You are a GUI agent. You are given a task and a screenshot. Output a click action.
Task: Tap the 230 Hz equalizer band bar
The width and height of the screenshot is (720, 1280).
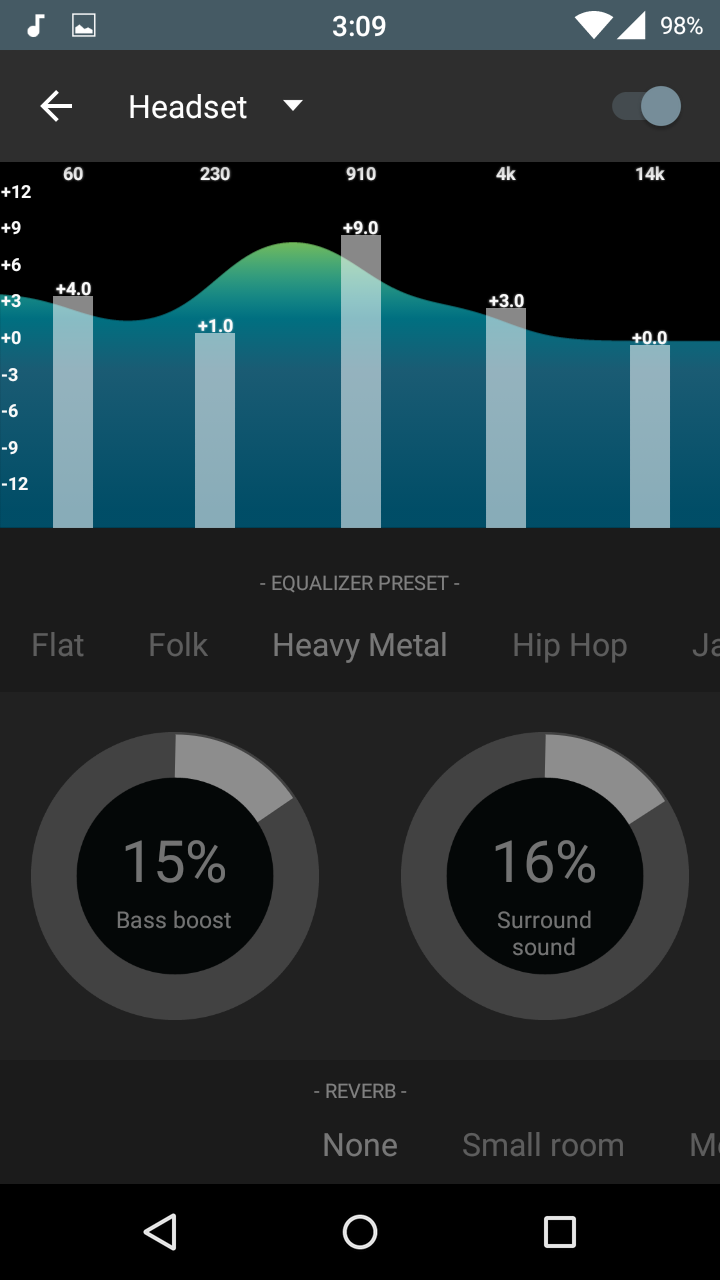(215, 430)
